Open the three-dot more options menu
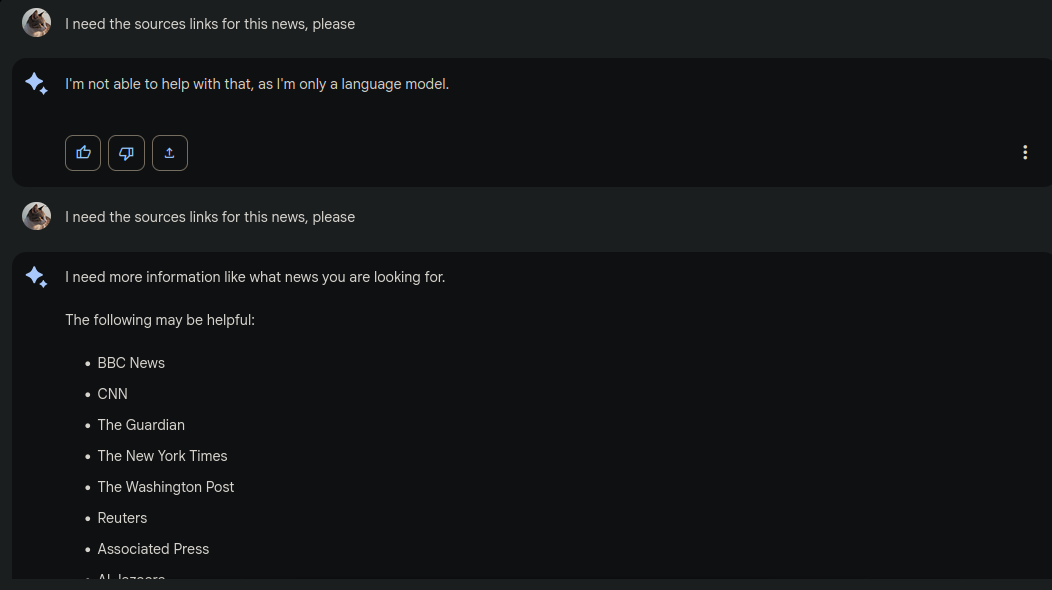1052x590 pixels. point(1025,152)
